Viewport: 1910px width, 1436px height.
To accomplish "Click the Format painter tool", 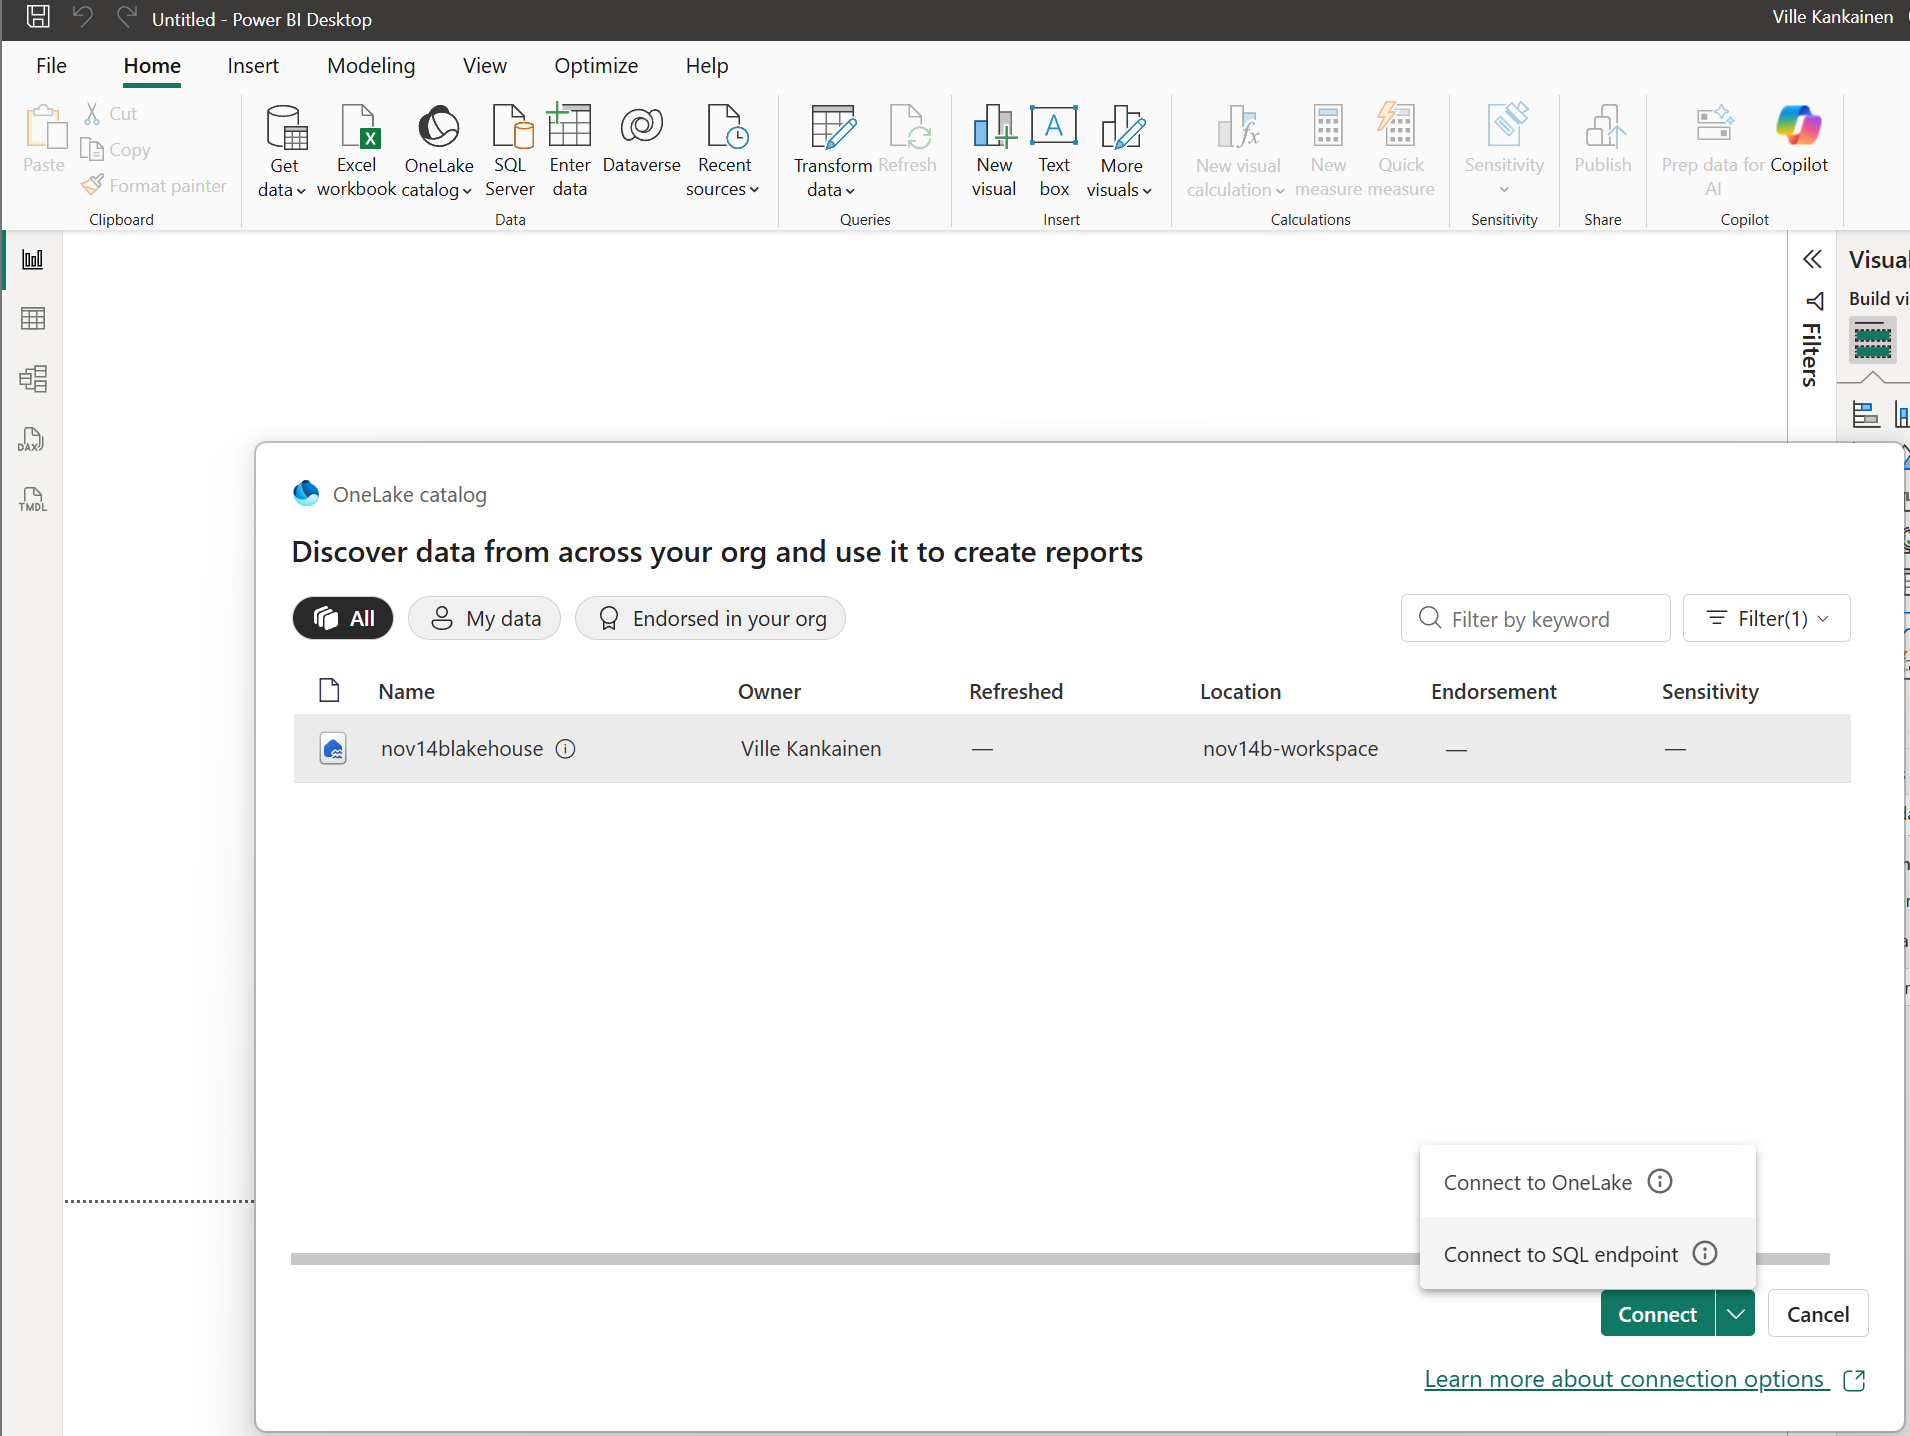I will click(154, 185).
